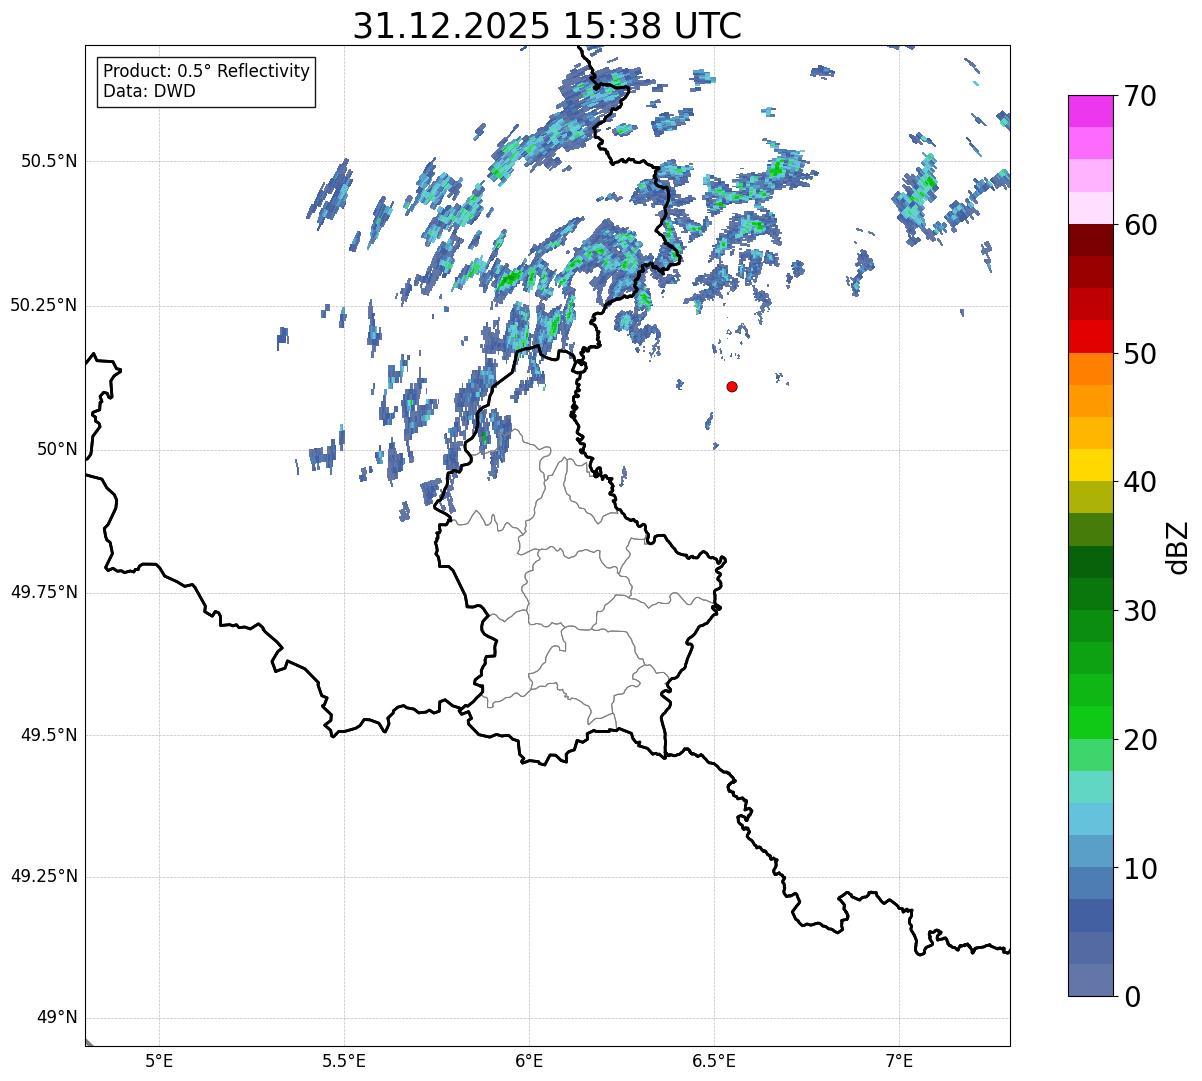Click the 6.5°E longitude label
Screen dimensions: 1202x1081
714,1060
